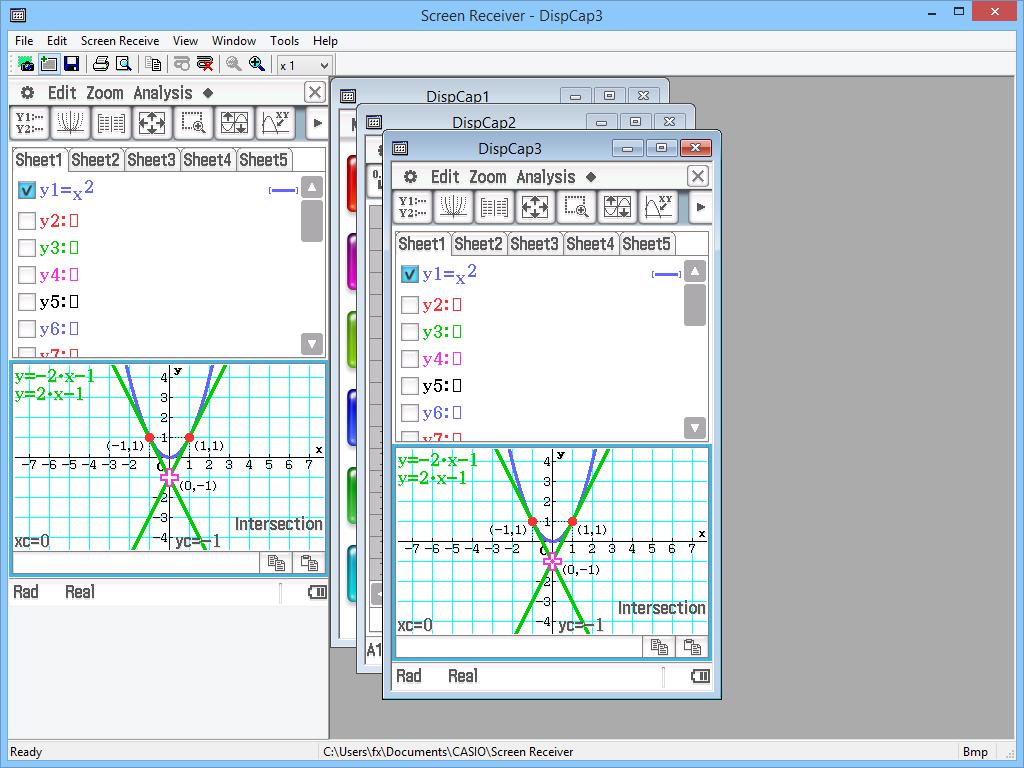1024x768 pixels.
Task: Click the function list scroll down arrow in DispCap3
Action: (695, 428)
